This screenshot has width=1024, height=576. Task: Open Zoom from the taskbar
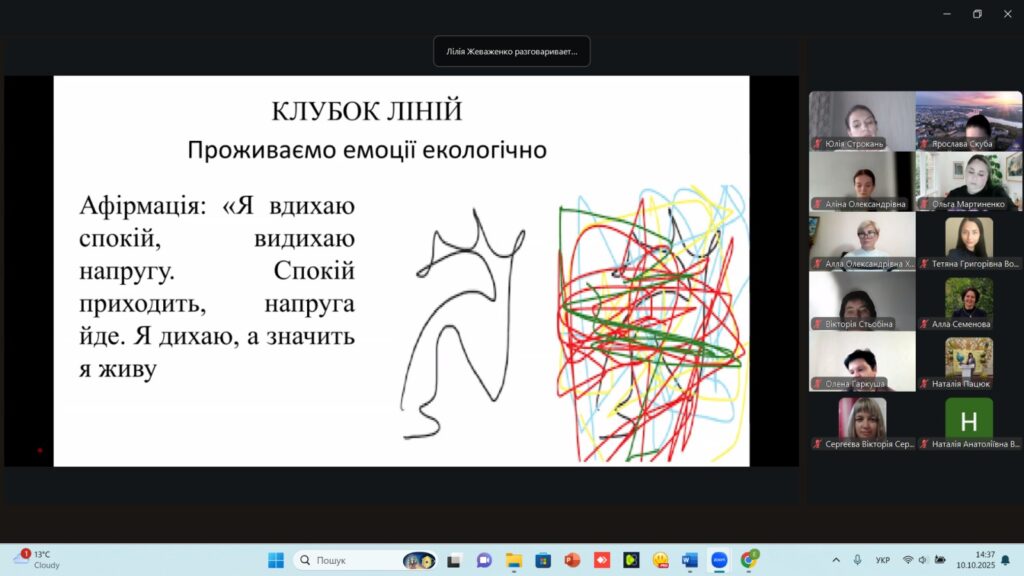[718, 560]
